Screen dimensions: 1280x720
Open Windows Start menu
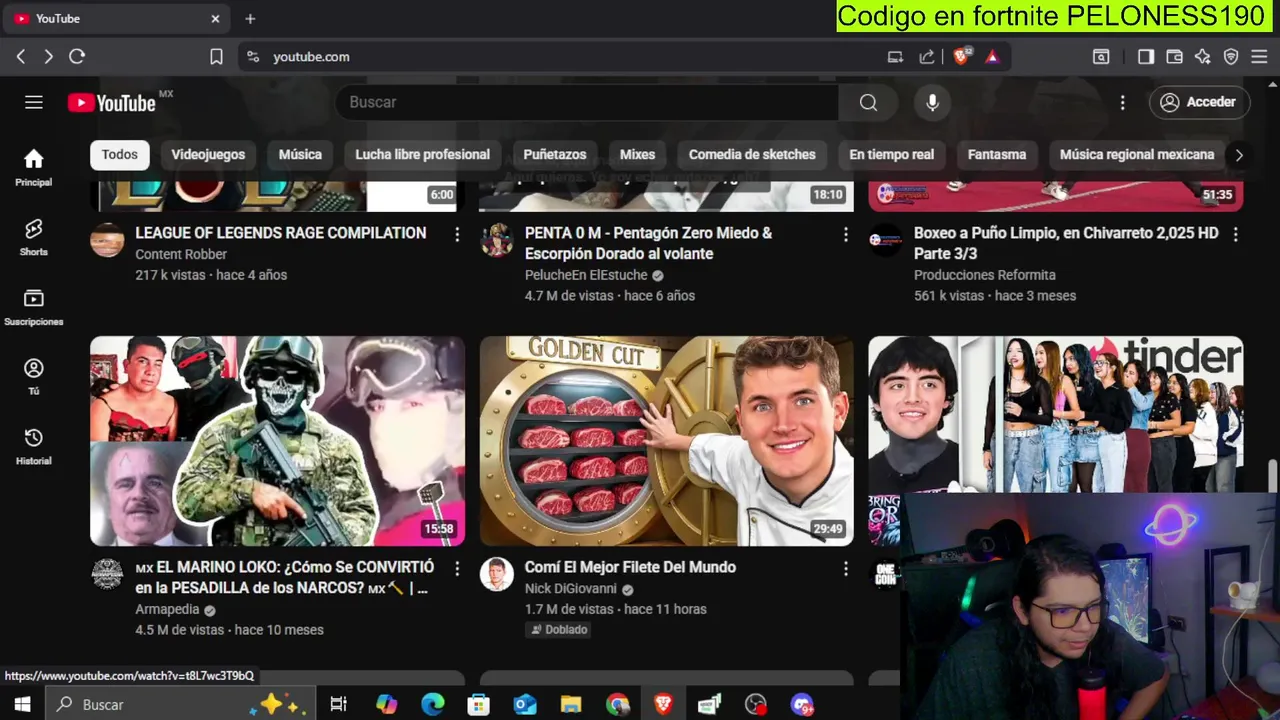point(22,704)
